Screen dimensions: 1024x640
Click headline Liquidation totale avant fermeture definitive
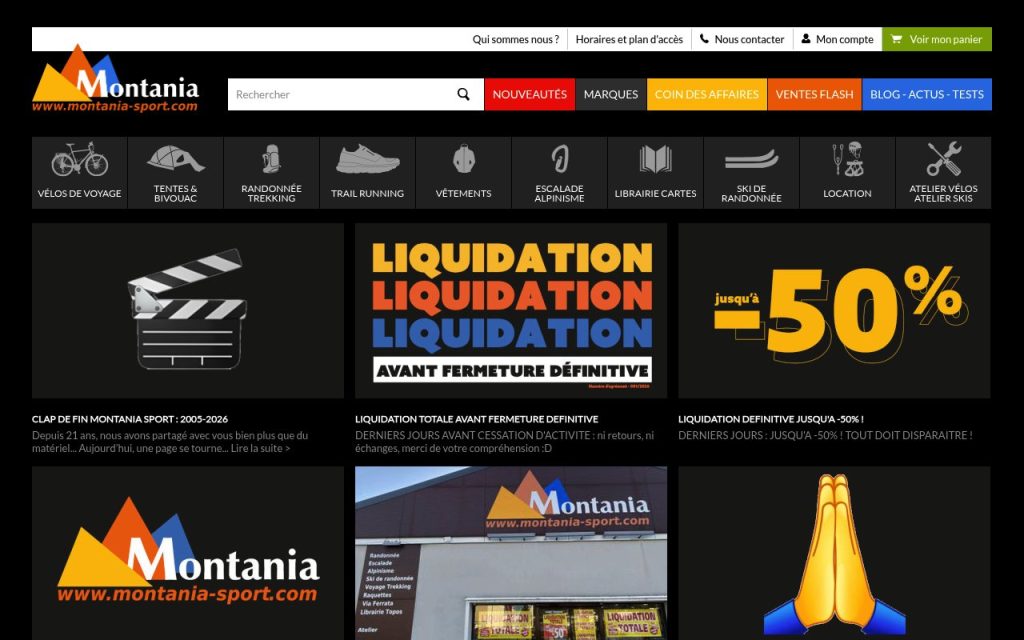[477, 419]
